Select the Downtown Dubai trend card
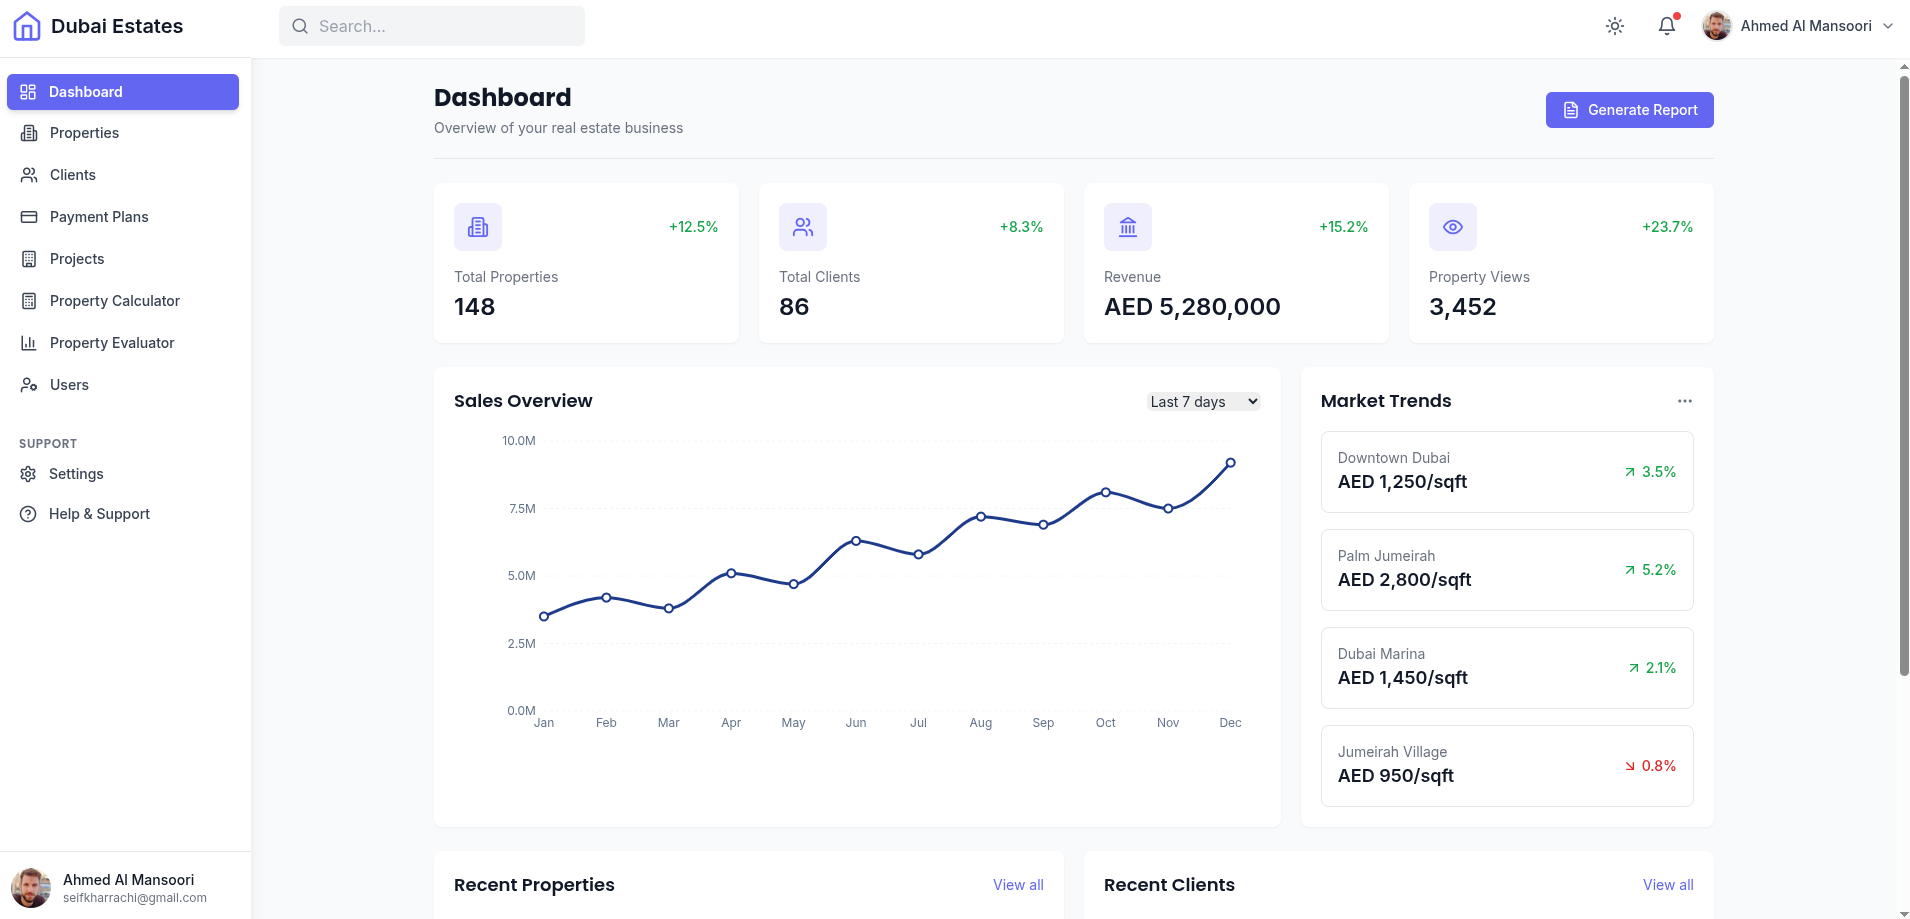 (1507, 472)
